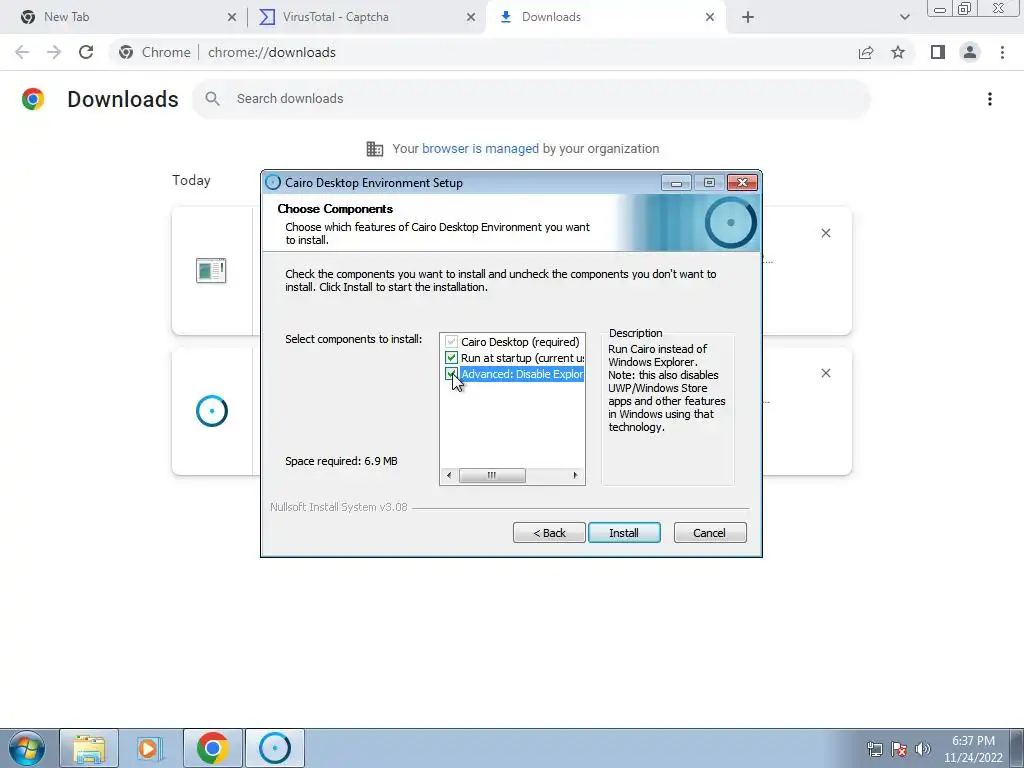Go forward in Chrome

point(54,52)
